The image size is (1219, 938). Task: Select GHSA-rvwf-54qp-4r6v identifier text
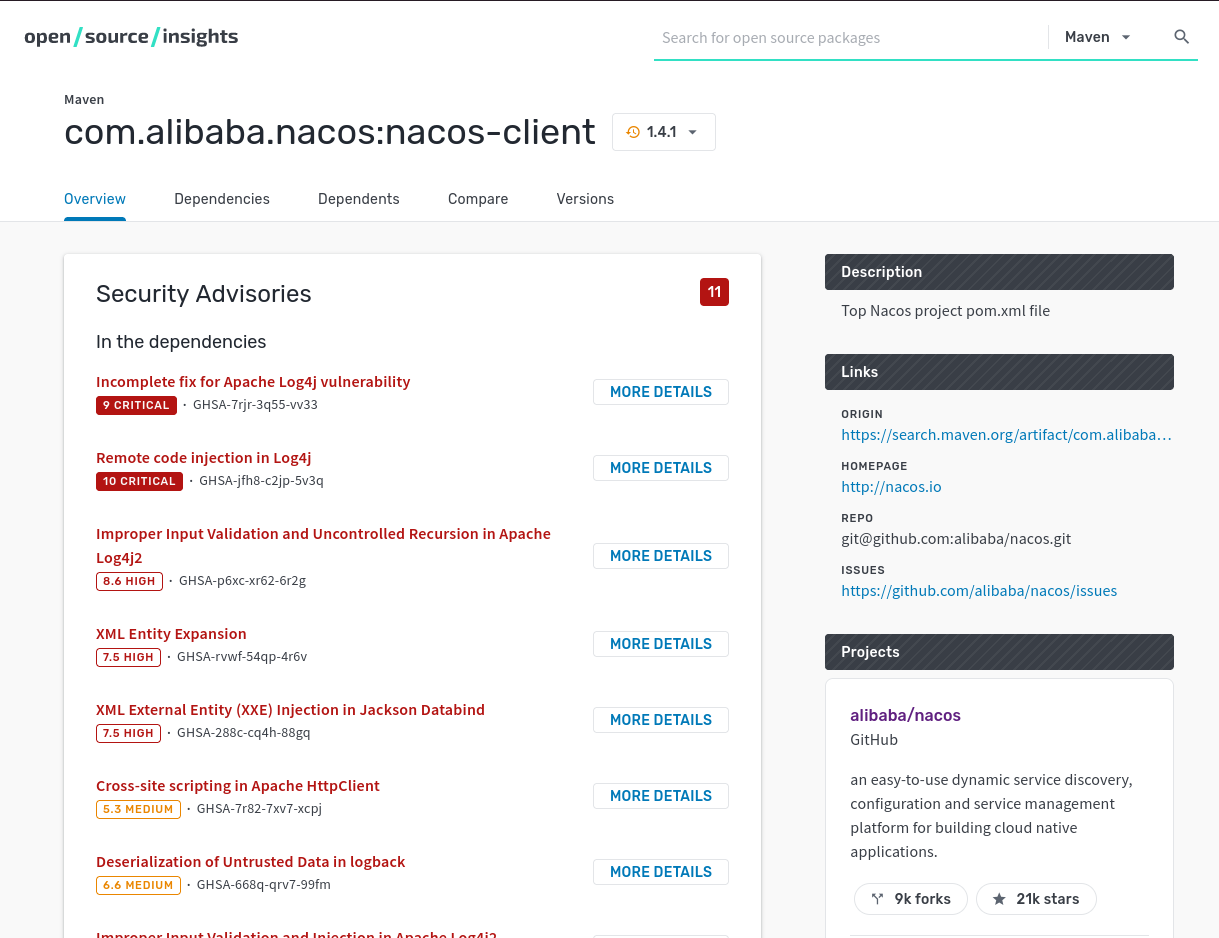pyautogui.click(x=242, y=657)
